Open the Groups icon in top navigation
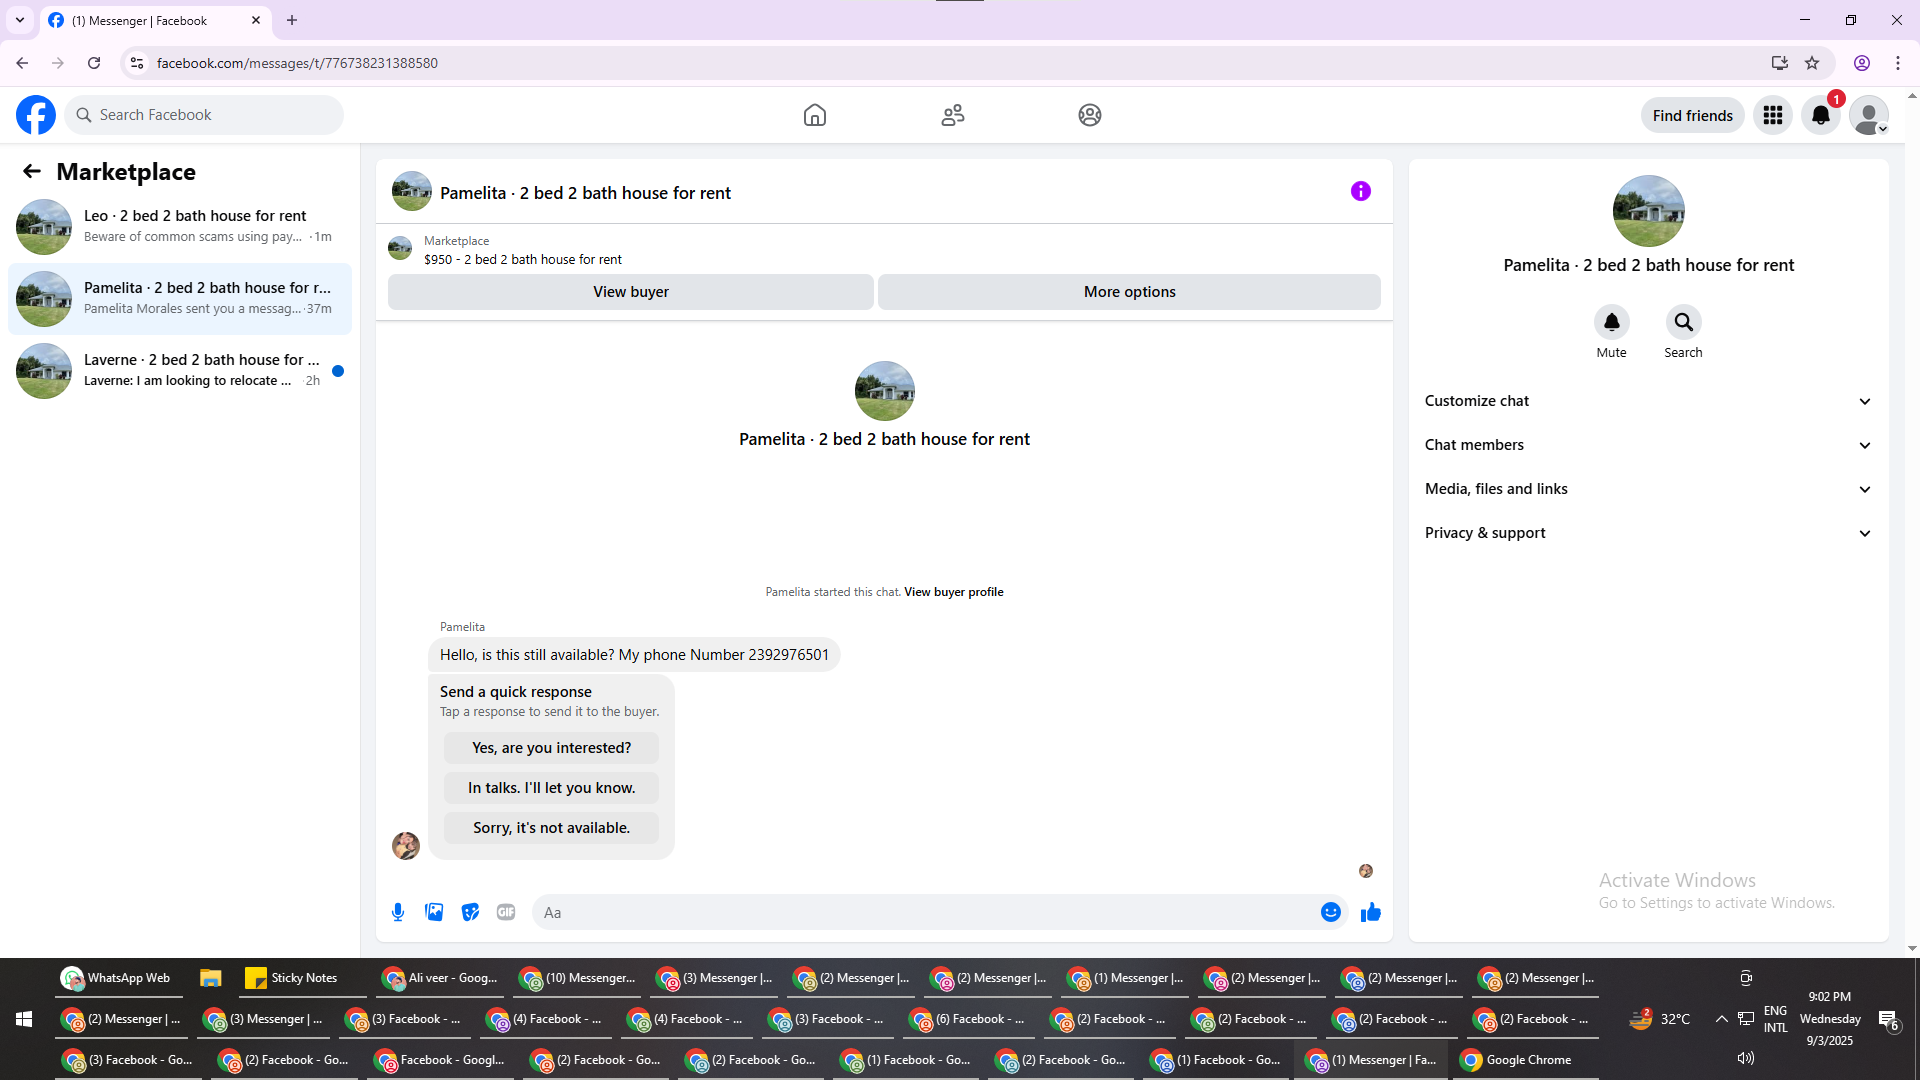 coord(1090,115)
